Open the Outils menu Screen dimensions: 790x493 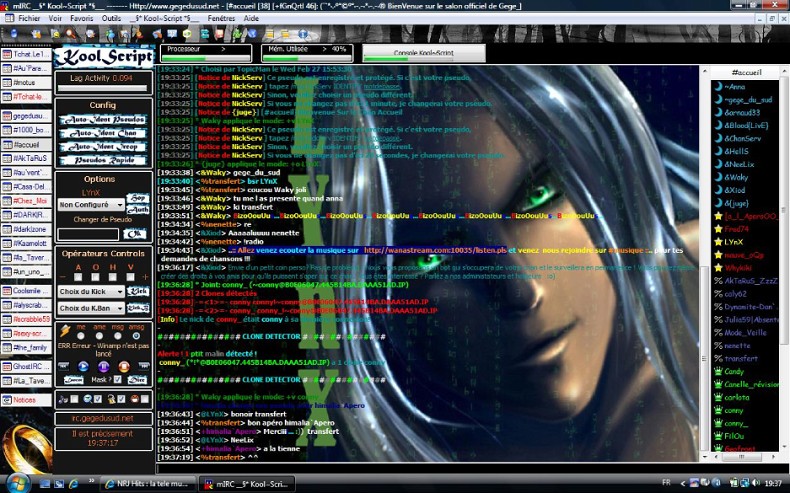click(x=111, y=18)
